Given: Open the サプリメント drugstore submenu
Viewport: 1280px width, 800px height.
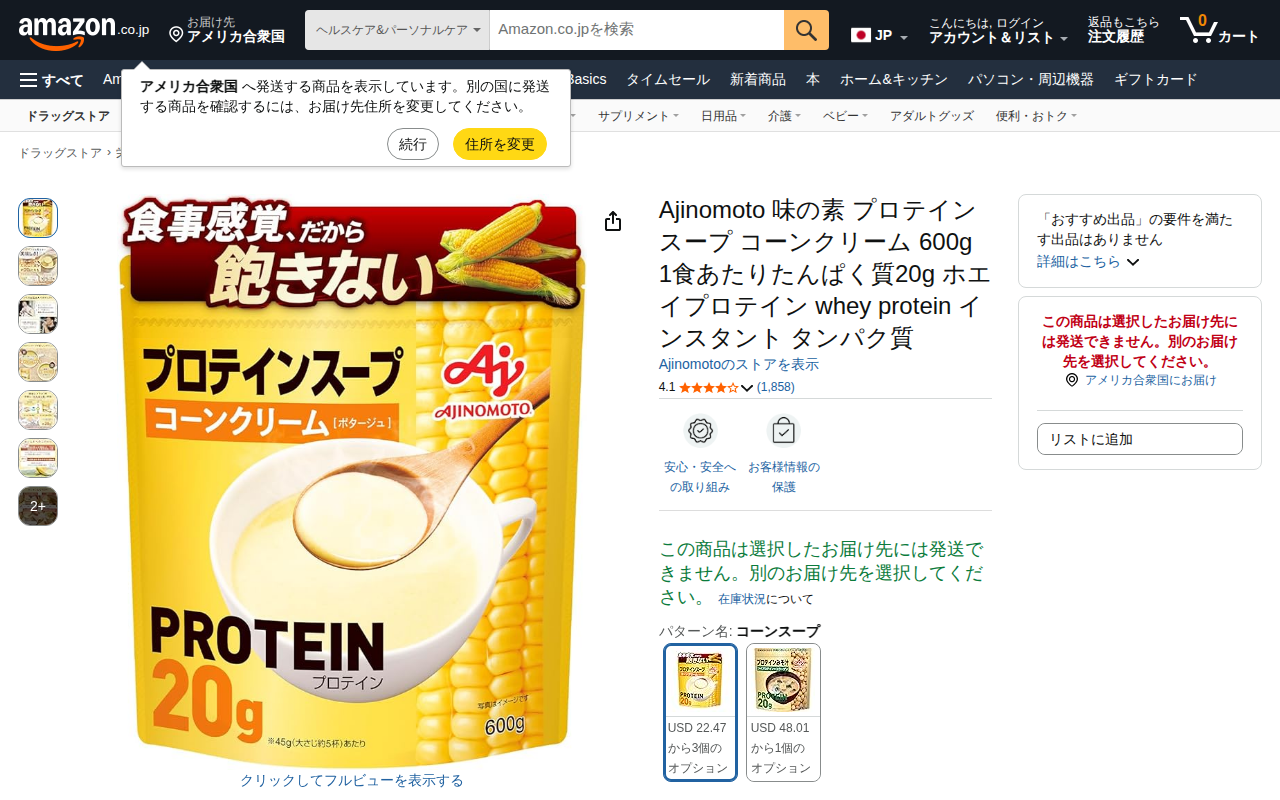Looking at the screenshot, I should (x=638, y=116).
